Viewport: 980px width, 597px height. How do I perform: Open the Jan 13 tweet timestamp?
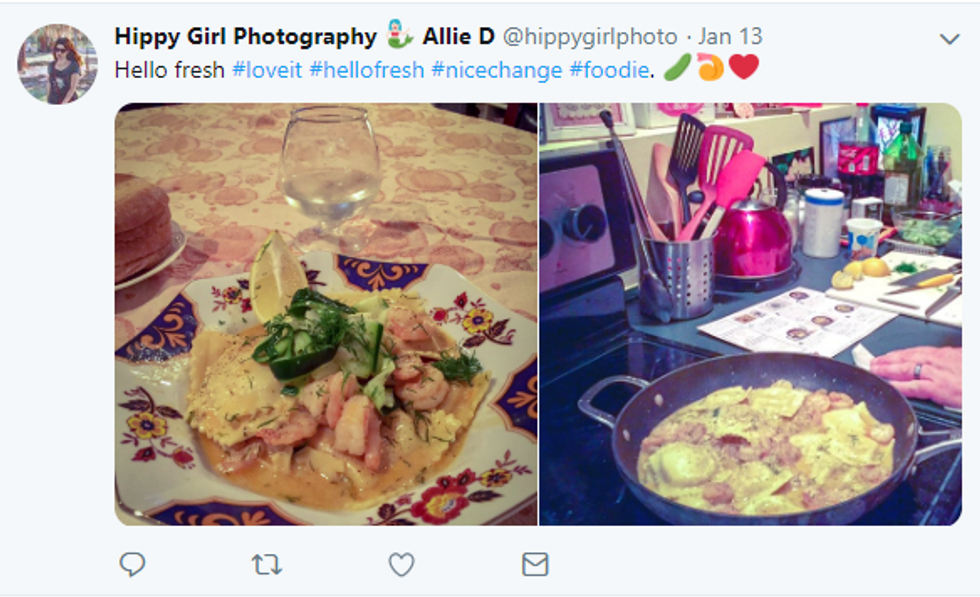click(x=730, y=36)
